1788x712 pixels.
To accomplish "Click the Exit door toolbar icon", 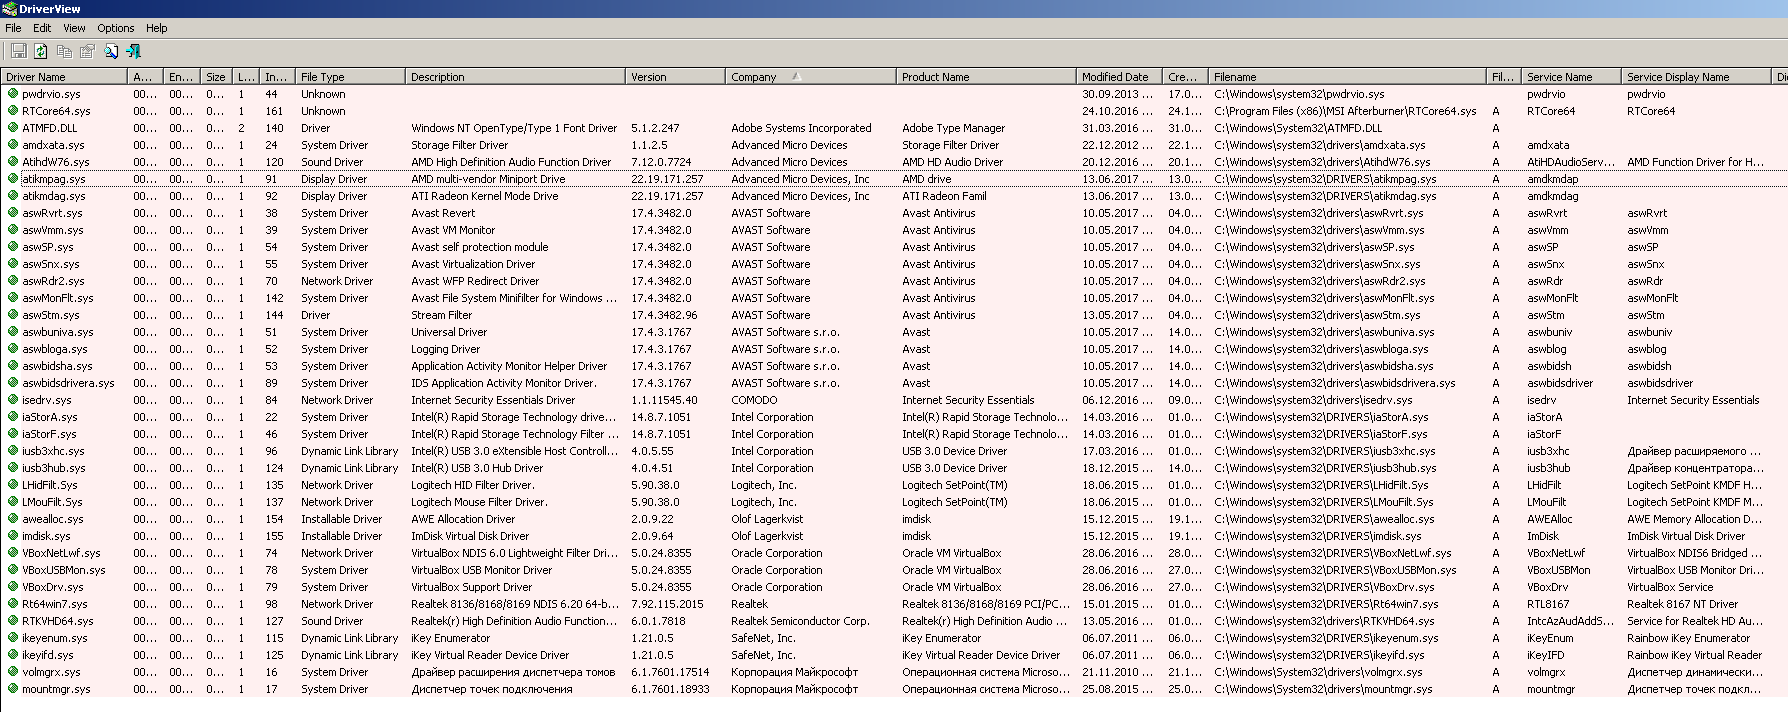I will pos(134,51).
